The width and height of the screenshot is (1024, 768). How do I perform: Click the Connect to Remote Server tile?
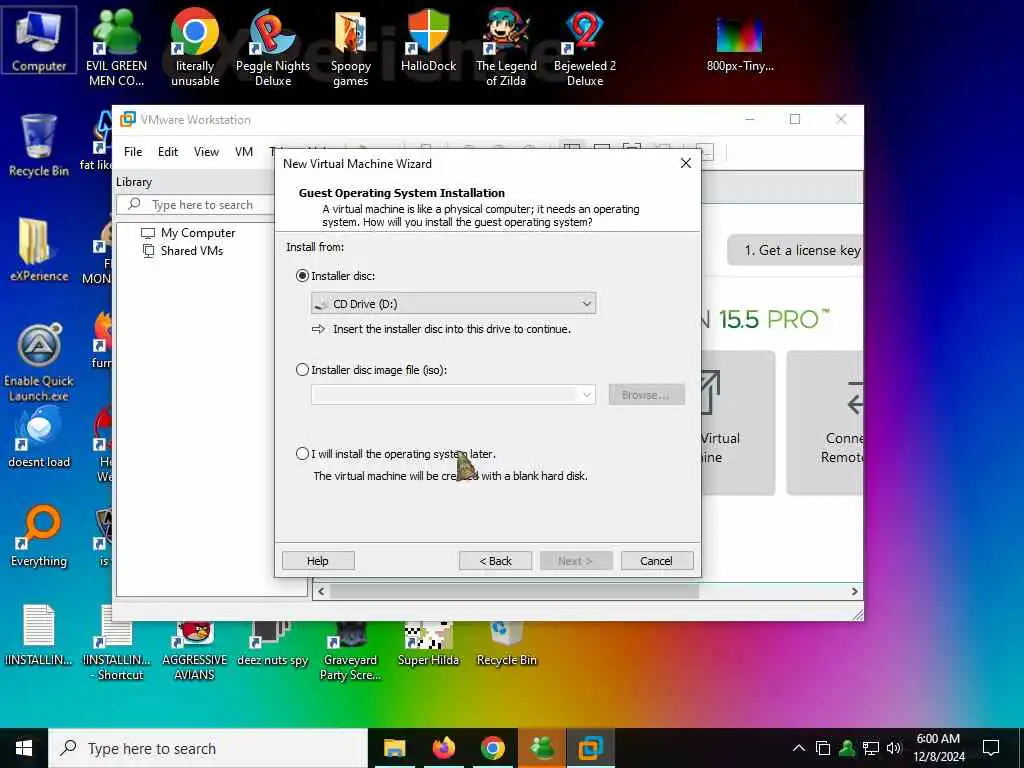[825, 422]
